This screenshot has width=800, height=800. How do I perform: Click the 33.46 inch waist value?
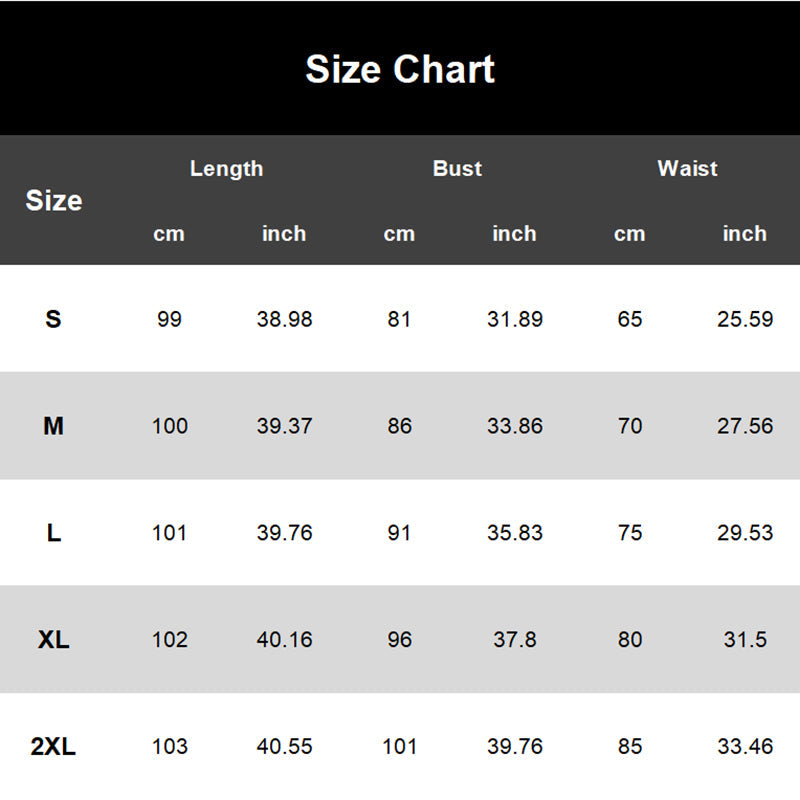pyautogui.click(x=745, y=746)
